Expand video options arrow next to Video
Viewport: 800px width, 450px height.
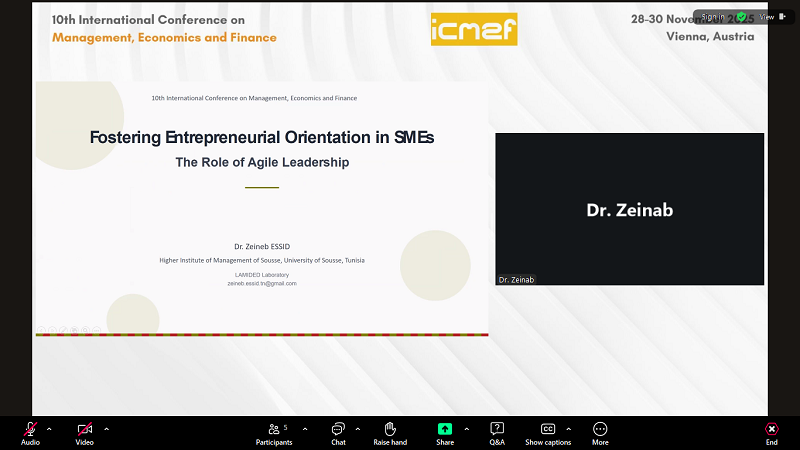107,428
